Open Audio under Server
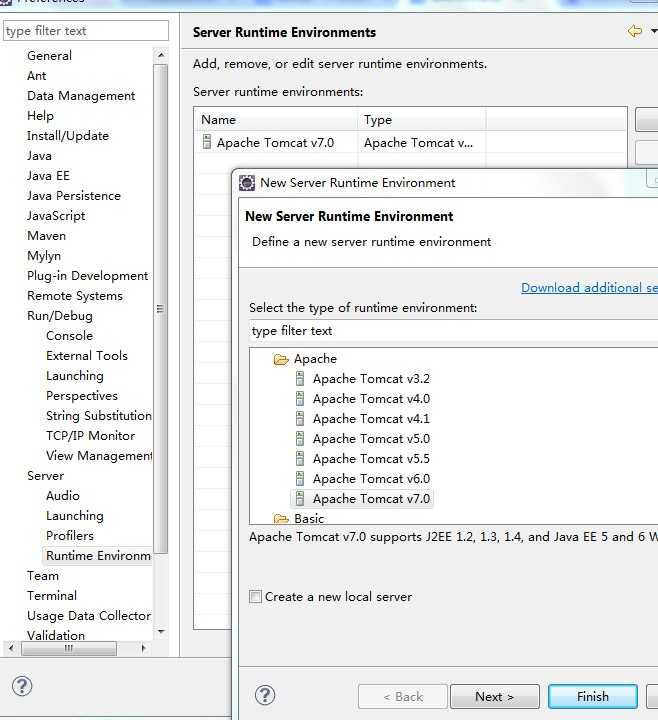The image size is (658, 720). coord(63,496)
